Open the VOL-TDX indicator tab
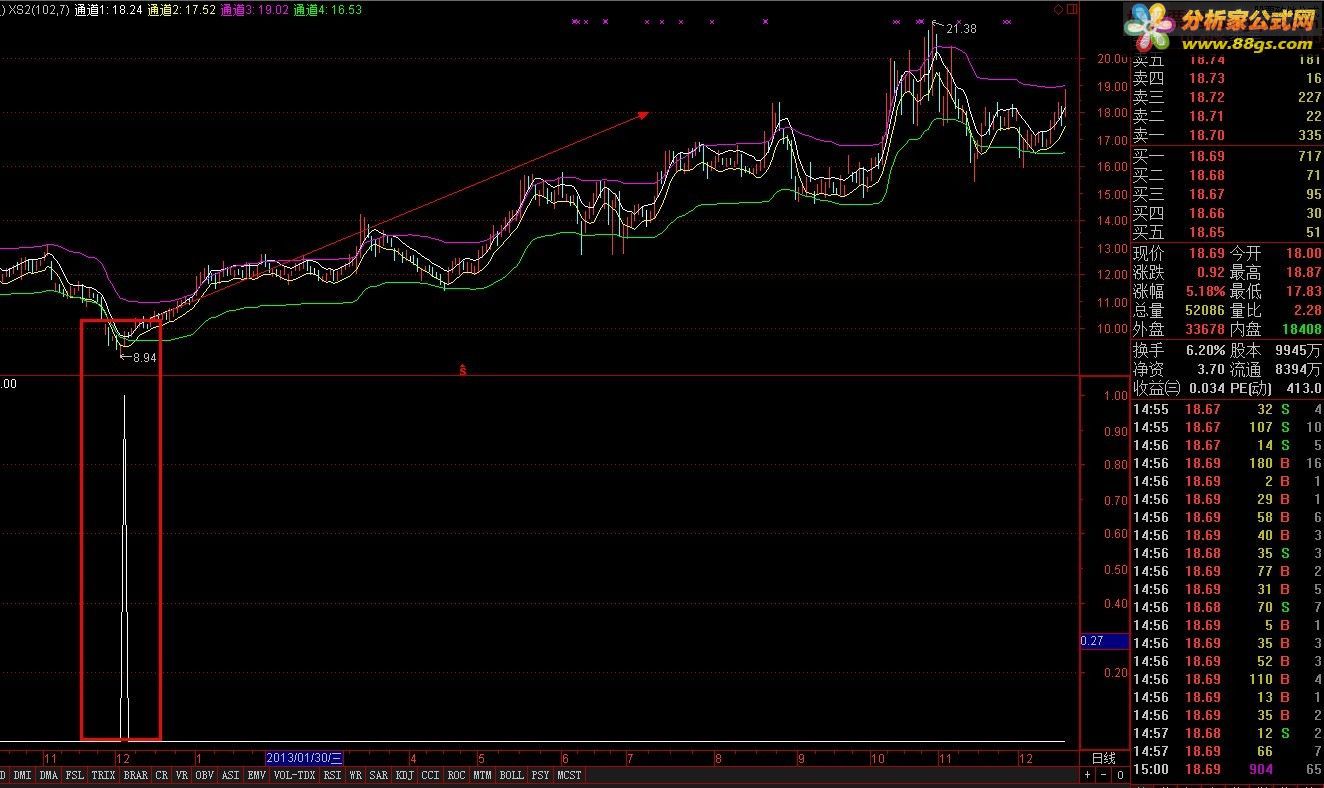This screenshot has height=788, width=1324. pyautogui.click(x=295, y=775)
